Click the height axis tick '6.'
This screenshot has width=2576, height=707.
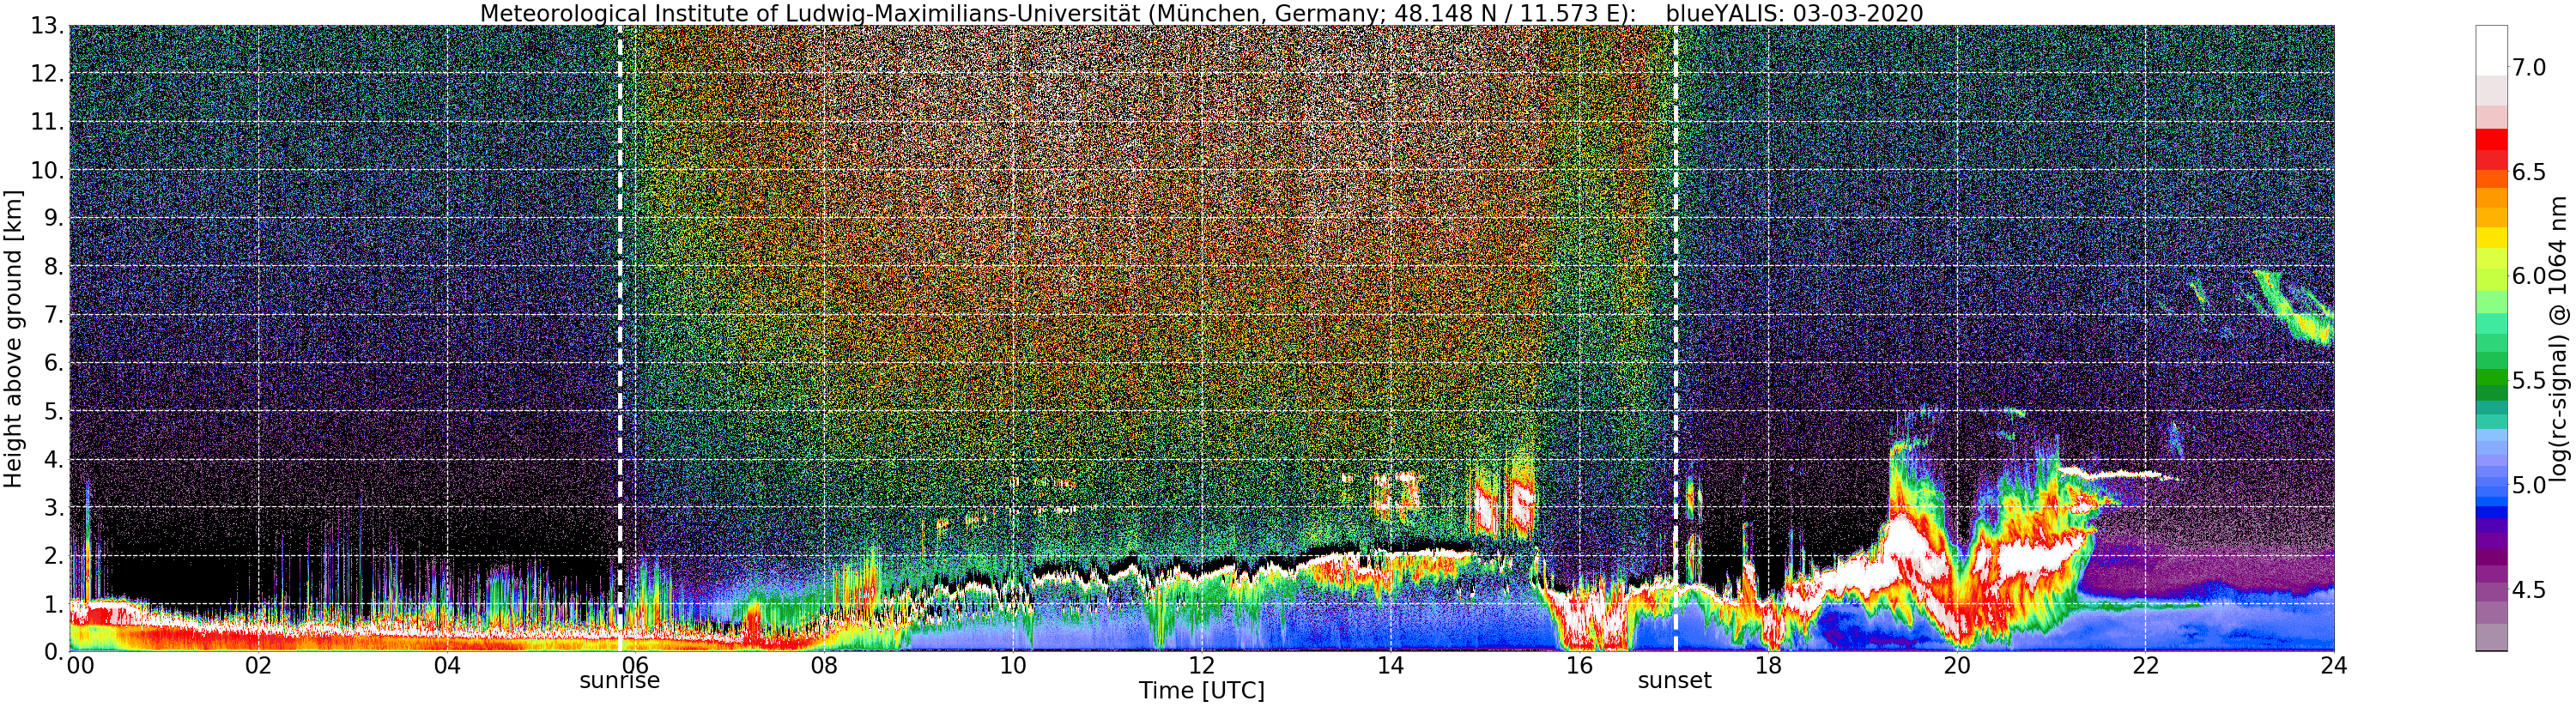click(x=53, y=363)
